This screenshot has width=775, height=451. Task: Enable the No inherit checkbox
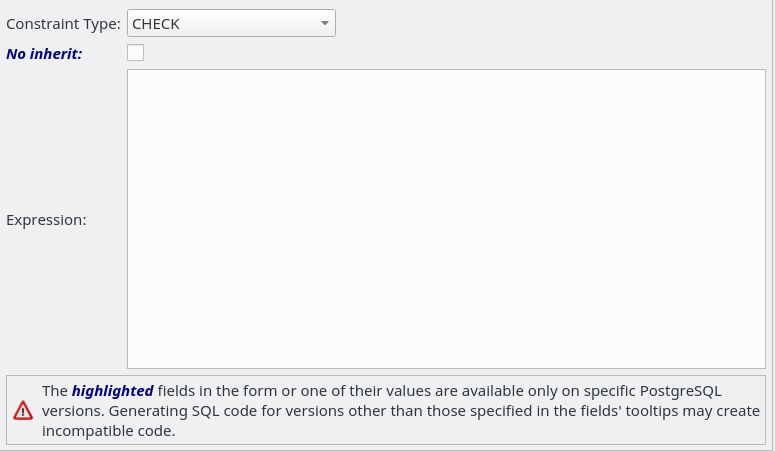[x=135, y=52]
